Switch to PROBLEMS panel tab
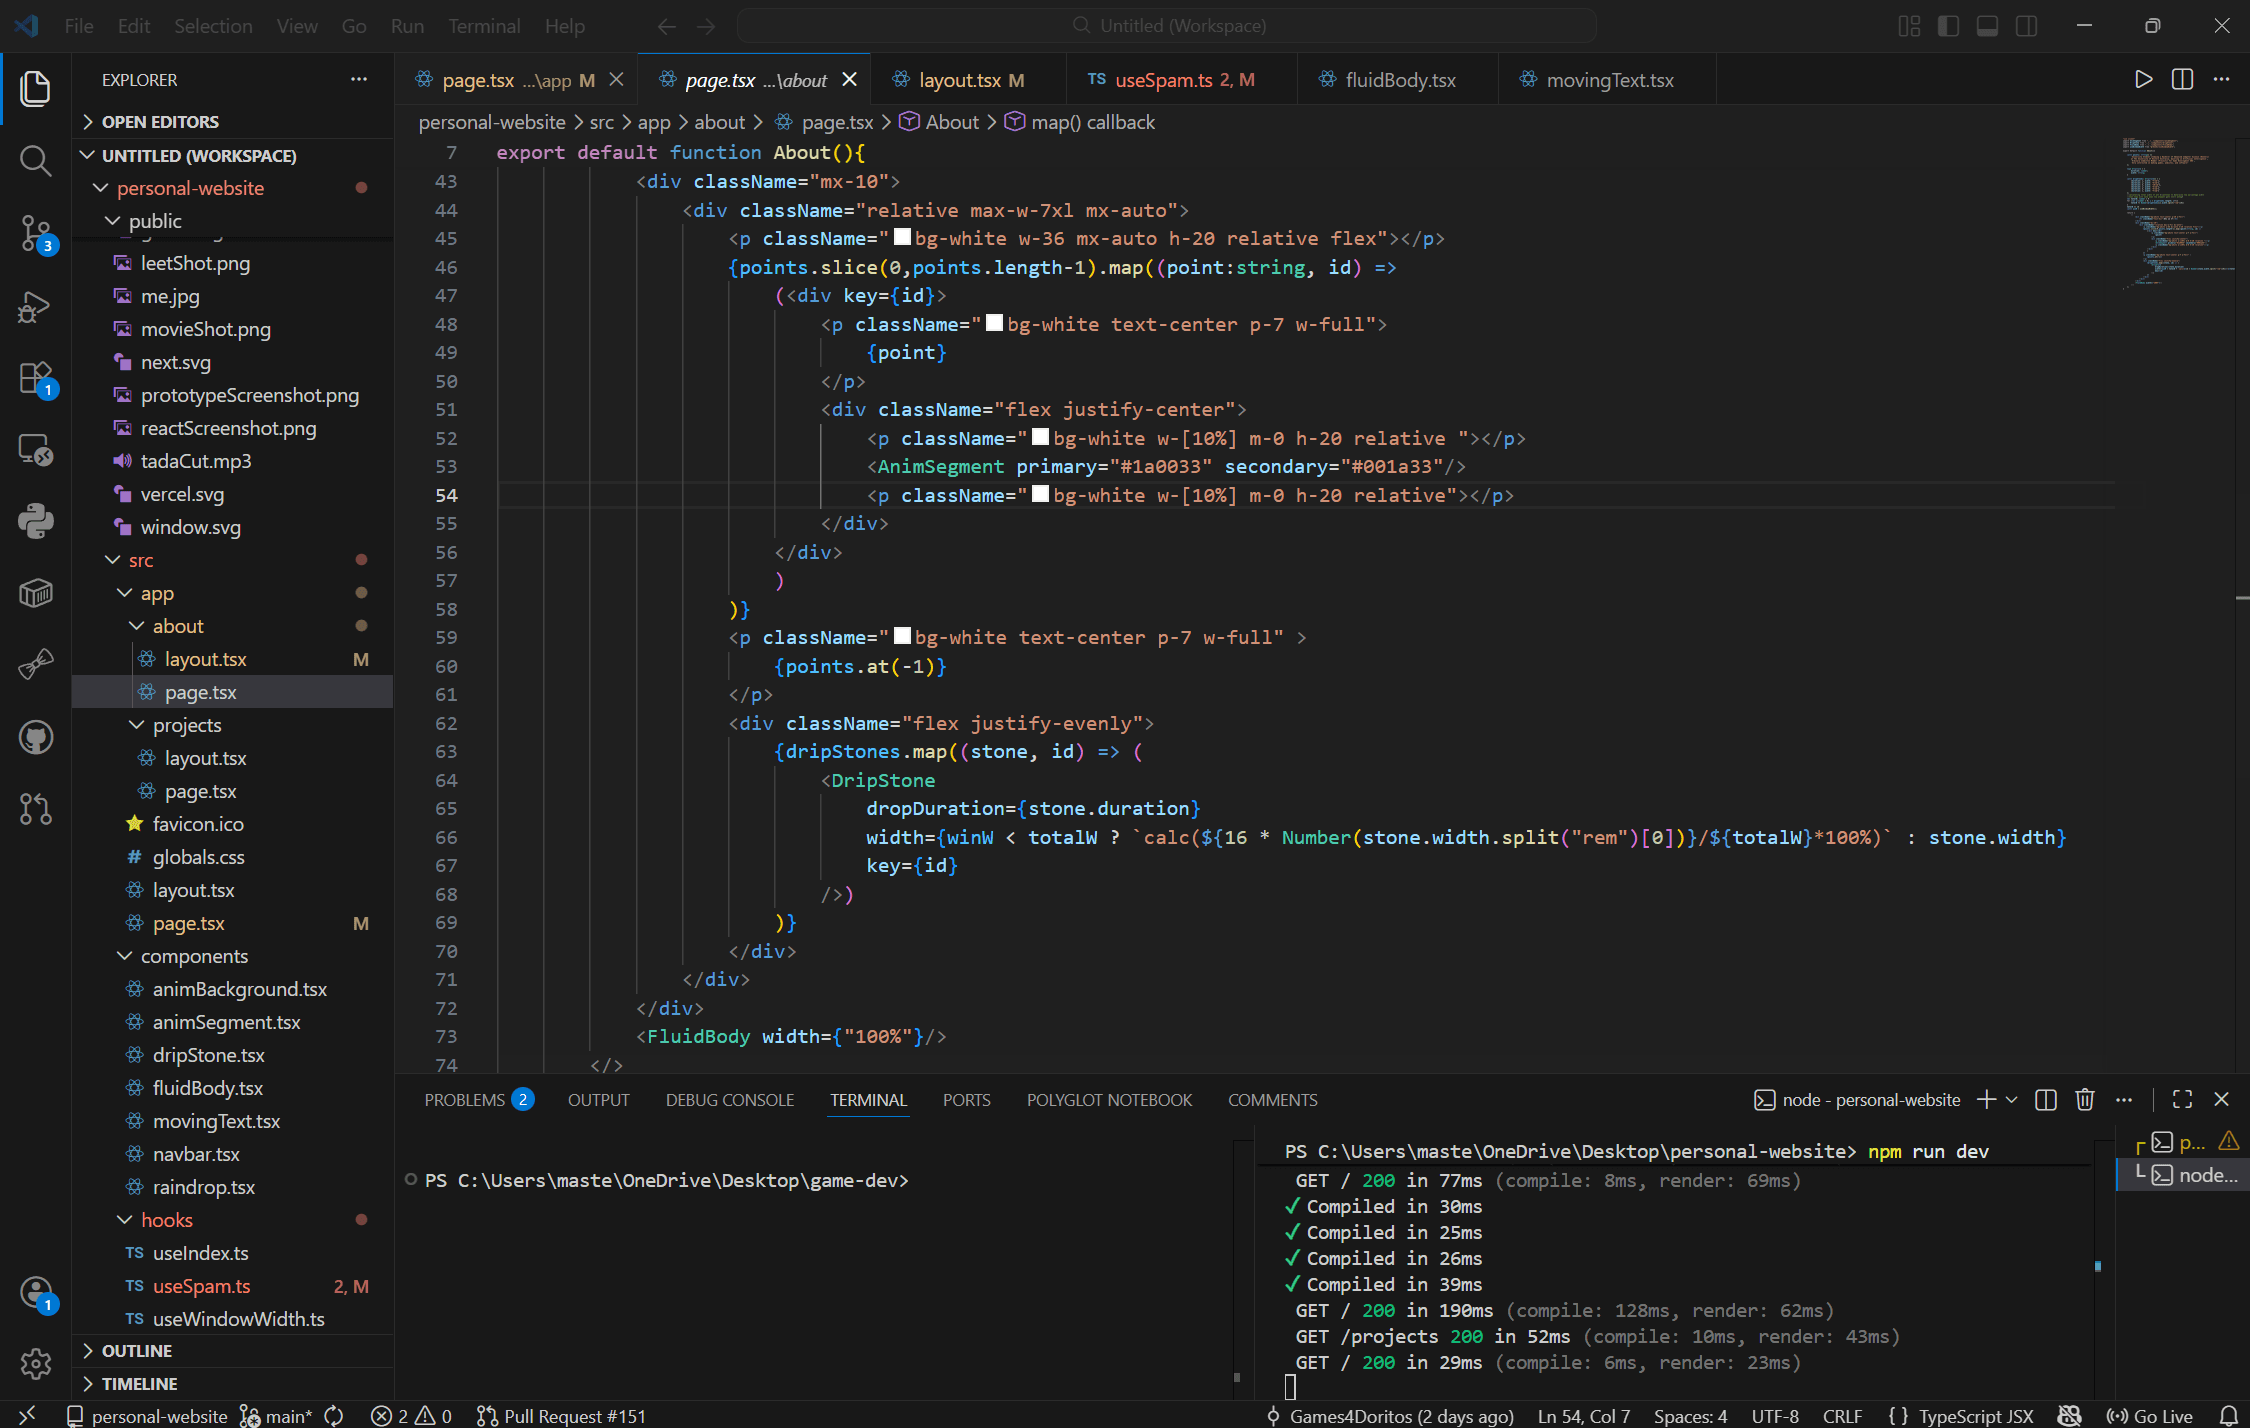The height and width of the screenshot is (1428, 2250). tap(479, 1100)
